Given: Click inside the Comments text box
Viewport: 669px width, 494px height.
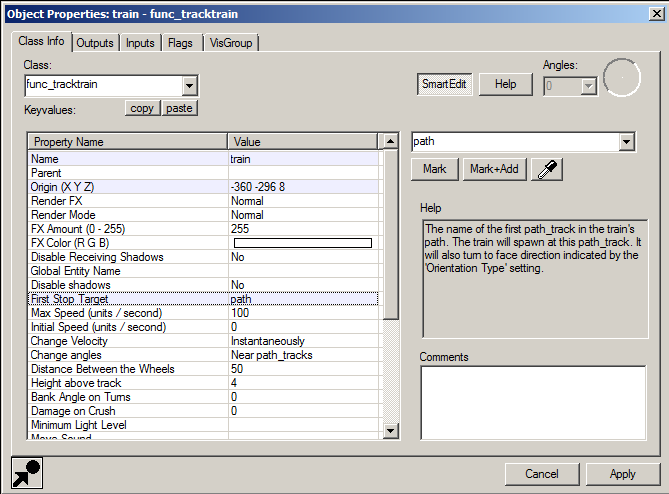Looking at the screenshot, I should pos(532,402).
